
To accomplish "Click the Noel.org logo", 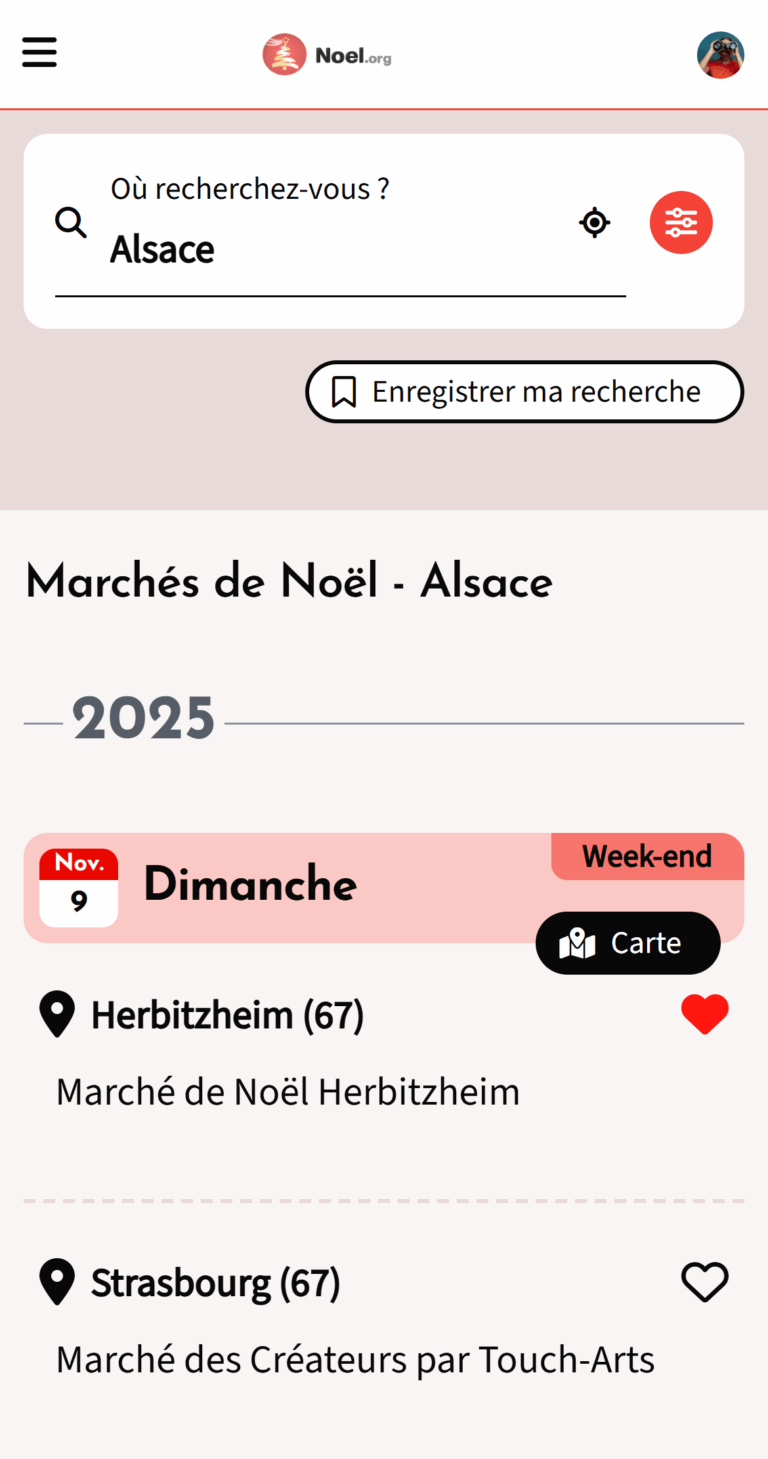I will [327, 55].
